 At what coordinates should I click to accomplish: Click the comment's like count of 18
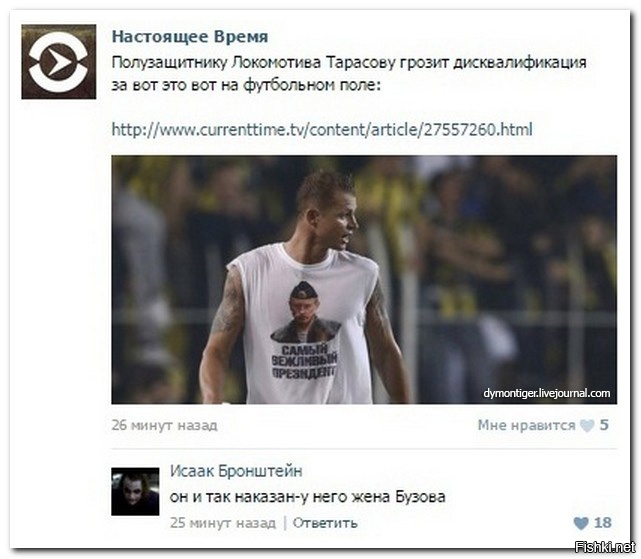click(x=603, y=523)
